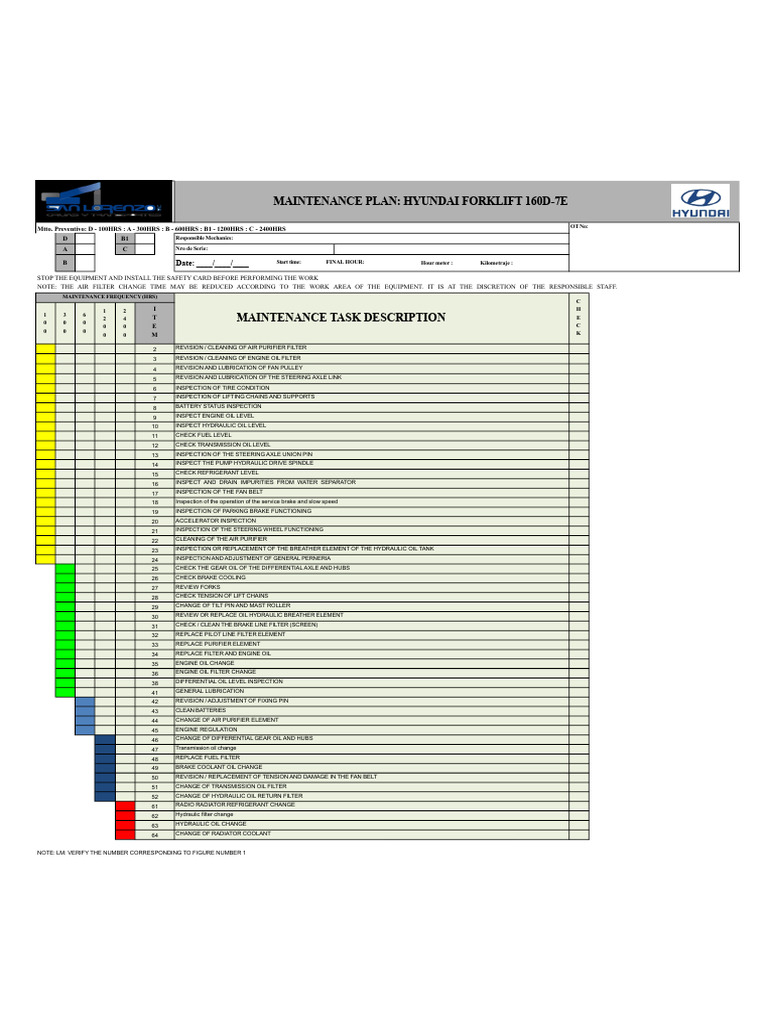768x1024 pixels.
Task: Click the OT No box
Action: 654,247
